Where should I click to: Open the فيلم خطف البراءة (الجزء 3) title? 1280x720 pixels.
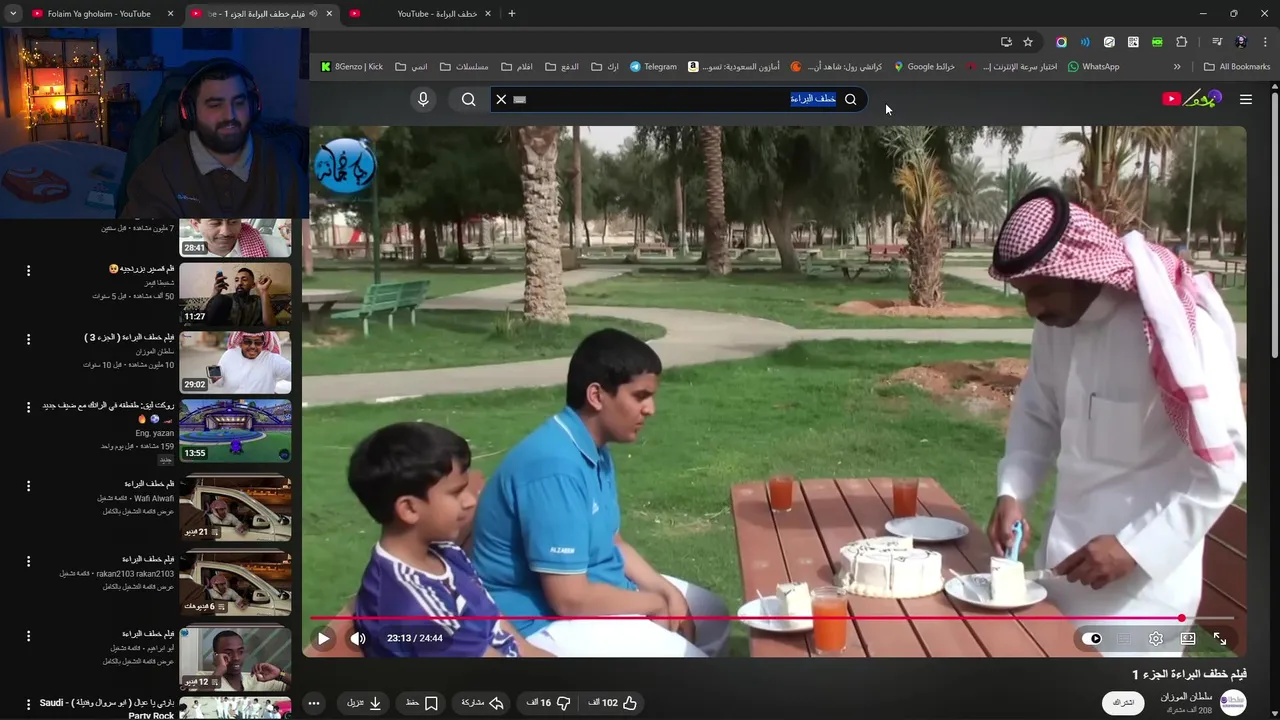click(130, 338)
